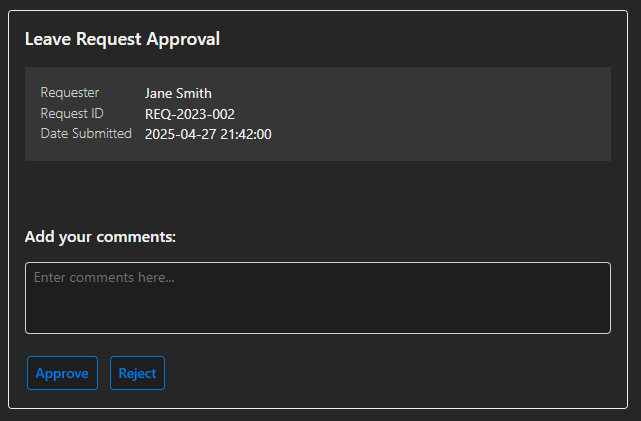Screen dimensions: 641x421
Task: Select the requester name Jane Smith
Action: (x=178, y=93)
